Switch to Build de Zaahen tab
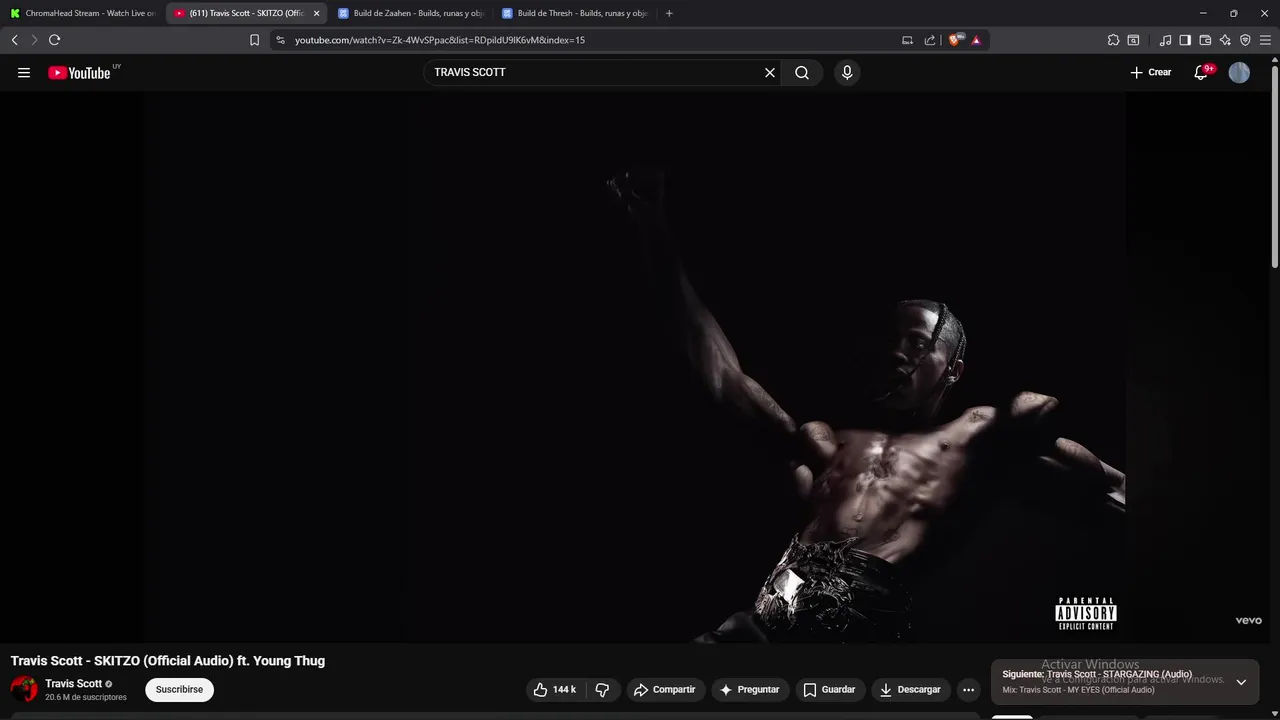 pos(409,13)
